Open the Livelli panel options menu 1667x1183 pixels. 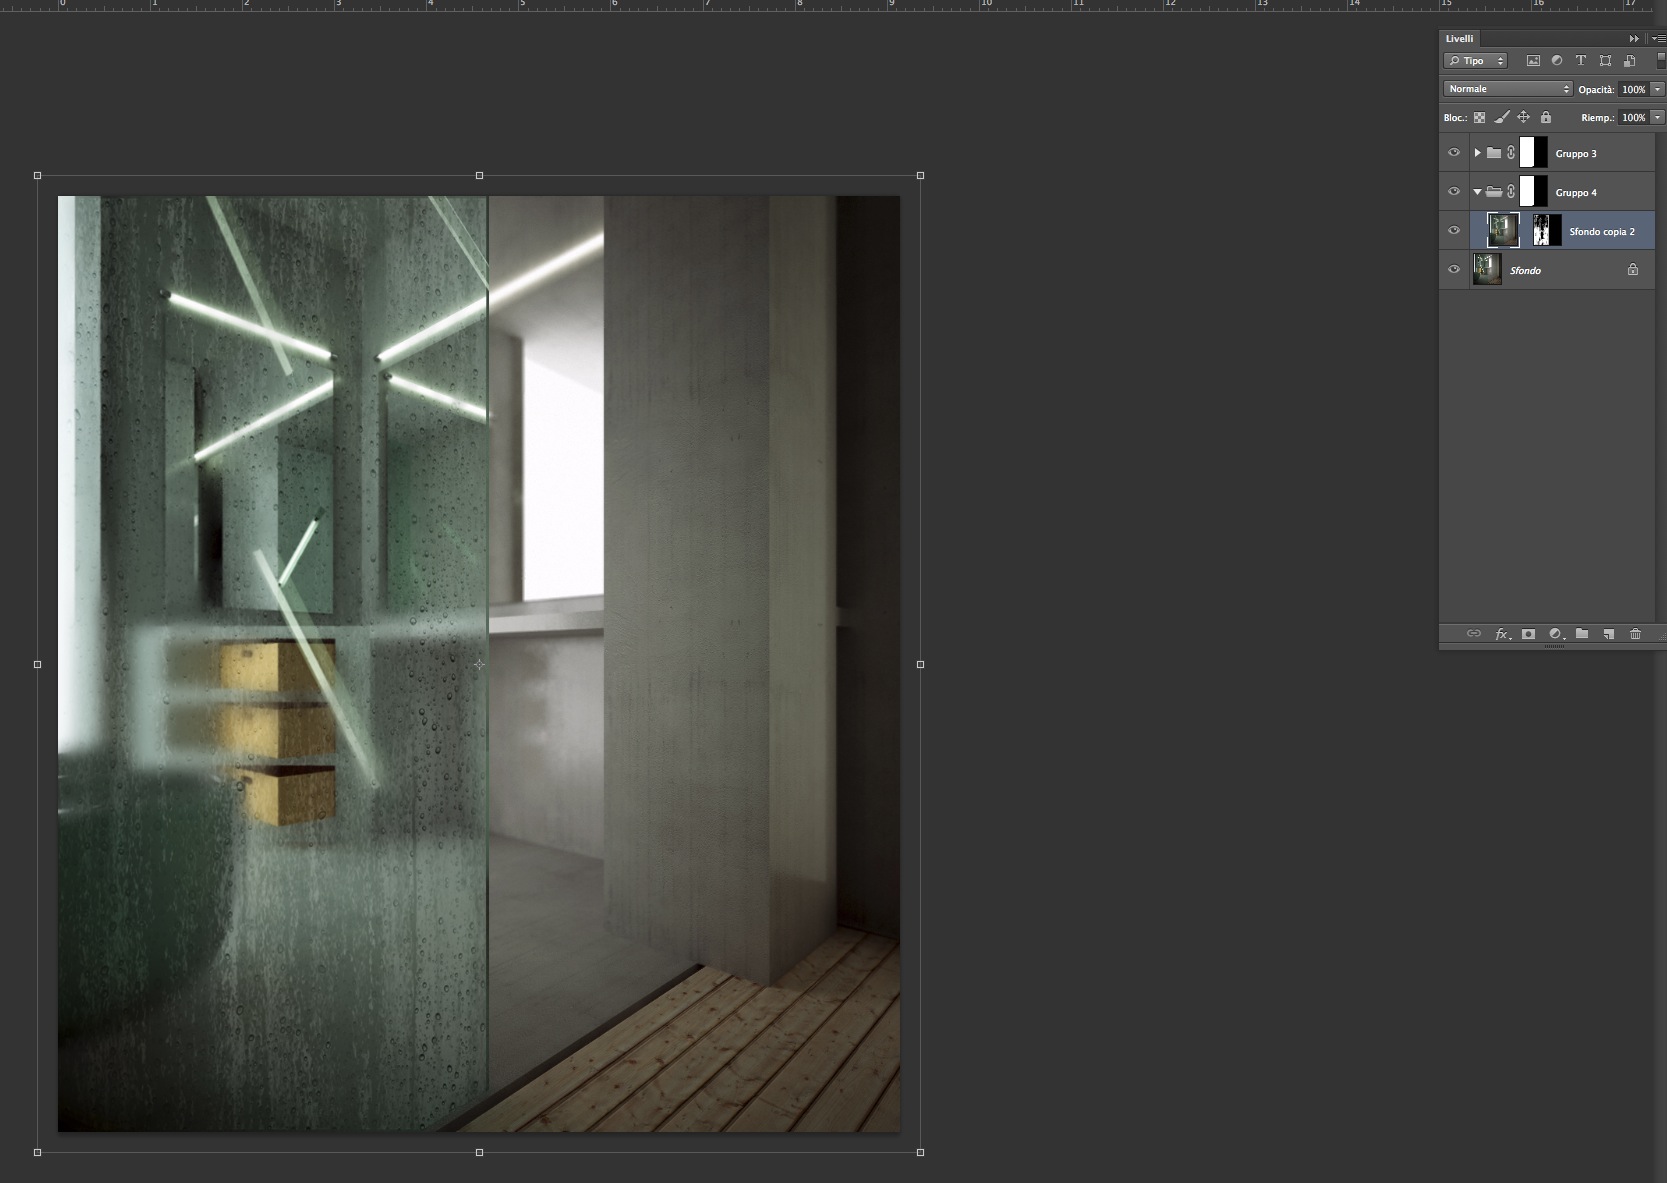1658,38
